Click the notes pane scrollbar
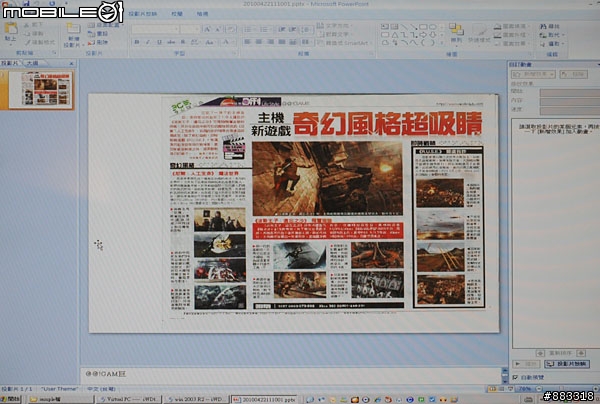600x404 pixels. [x=505, y=375]
